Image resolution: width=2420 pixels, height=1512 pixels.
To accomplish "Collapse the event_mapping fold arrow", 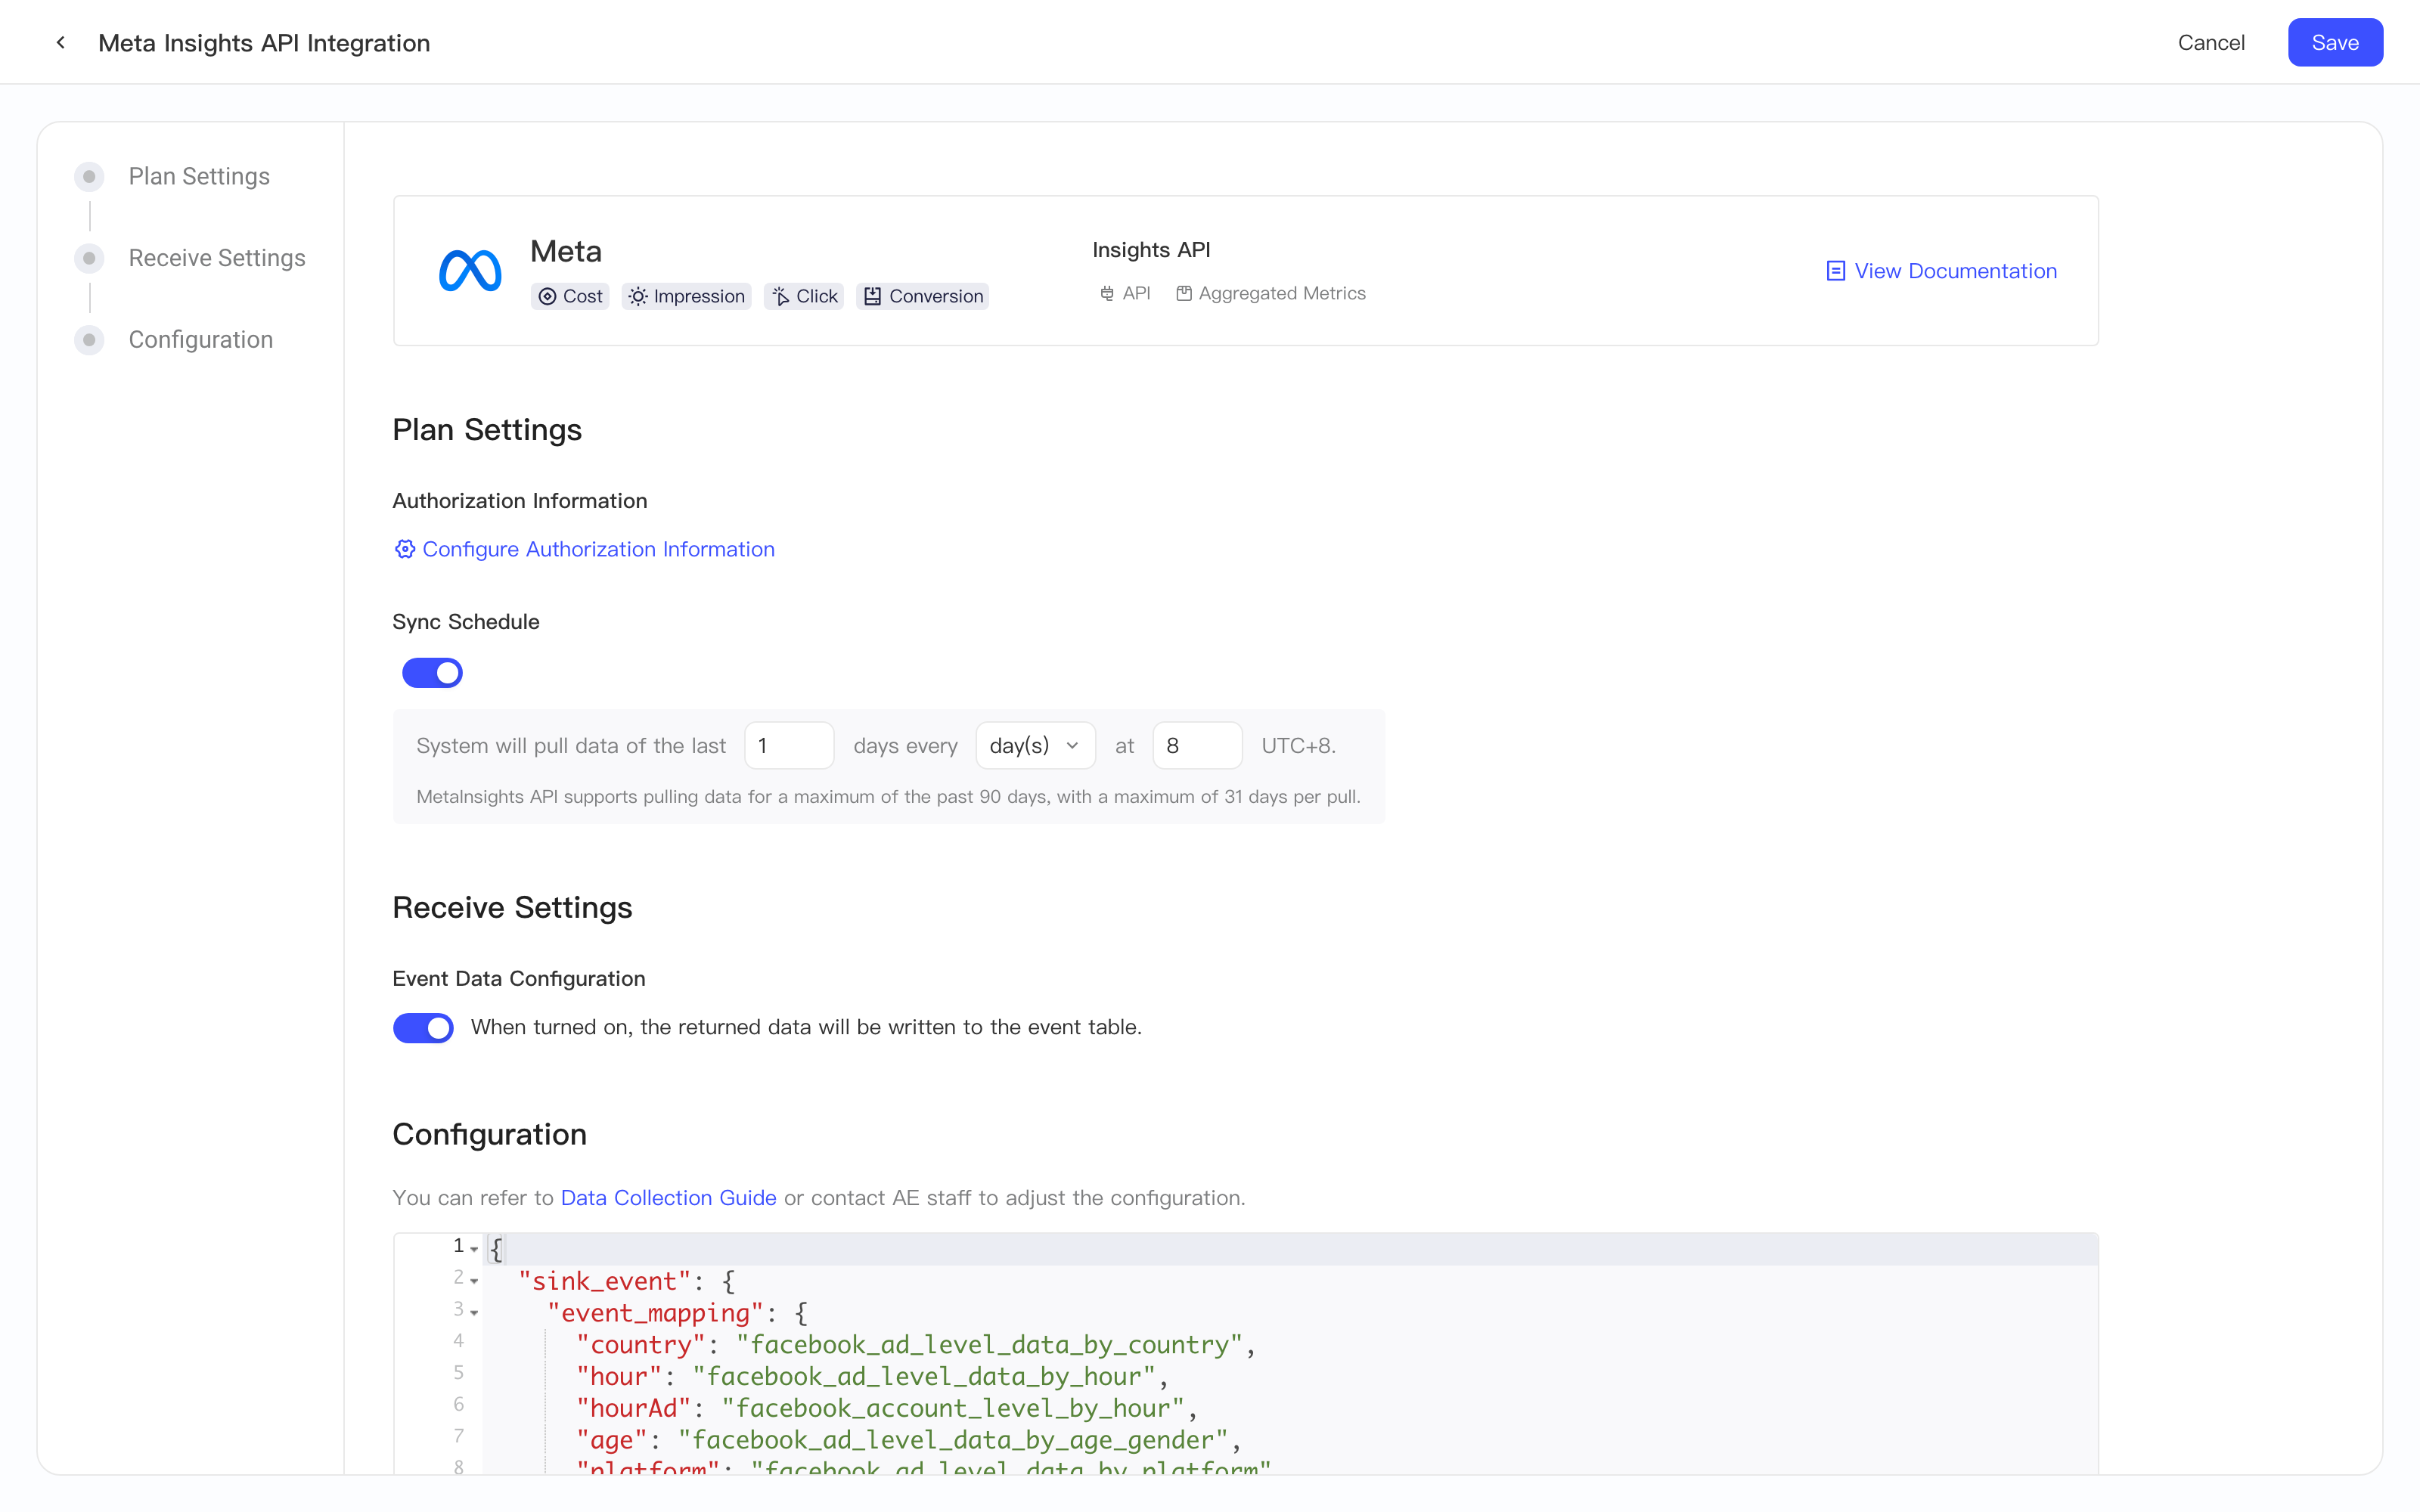I will [x=474, y=1313].
